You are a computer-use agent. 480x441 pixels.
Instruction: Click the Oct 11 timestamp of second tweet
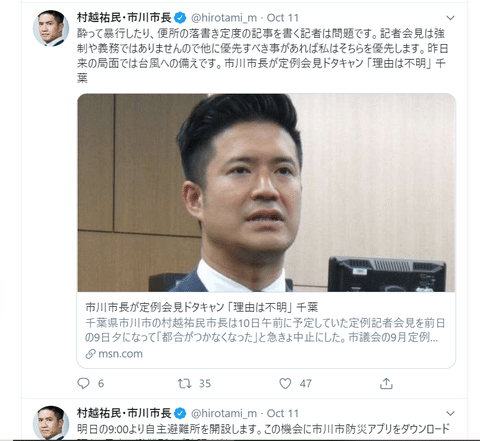click(x=283, y=413)
